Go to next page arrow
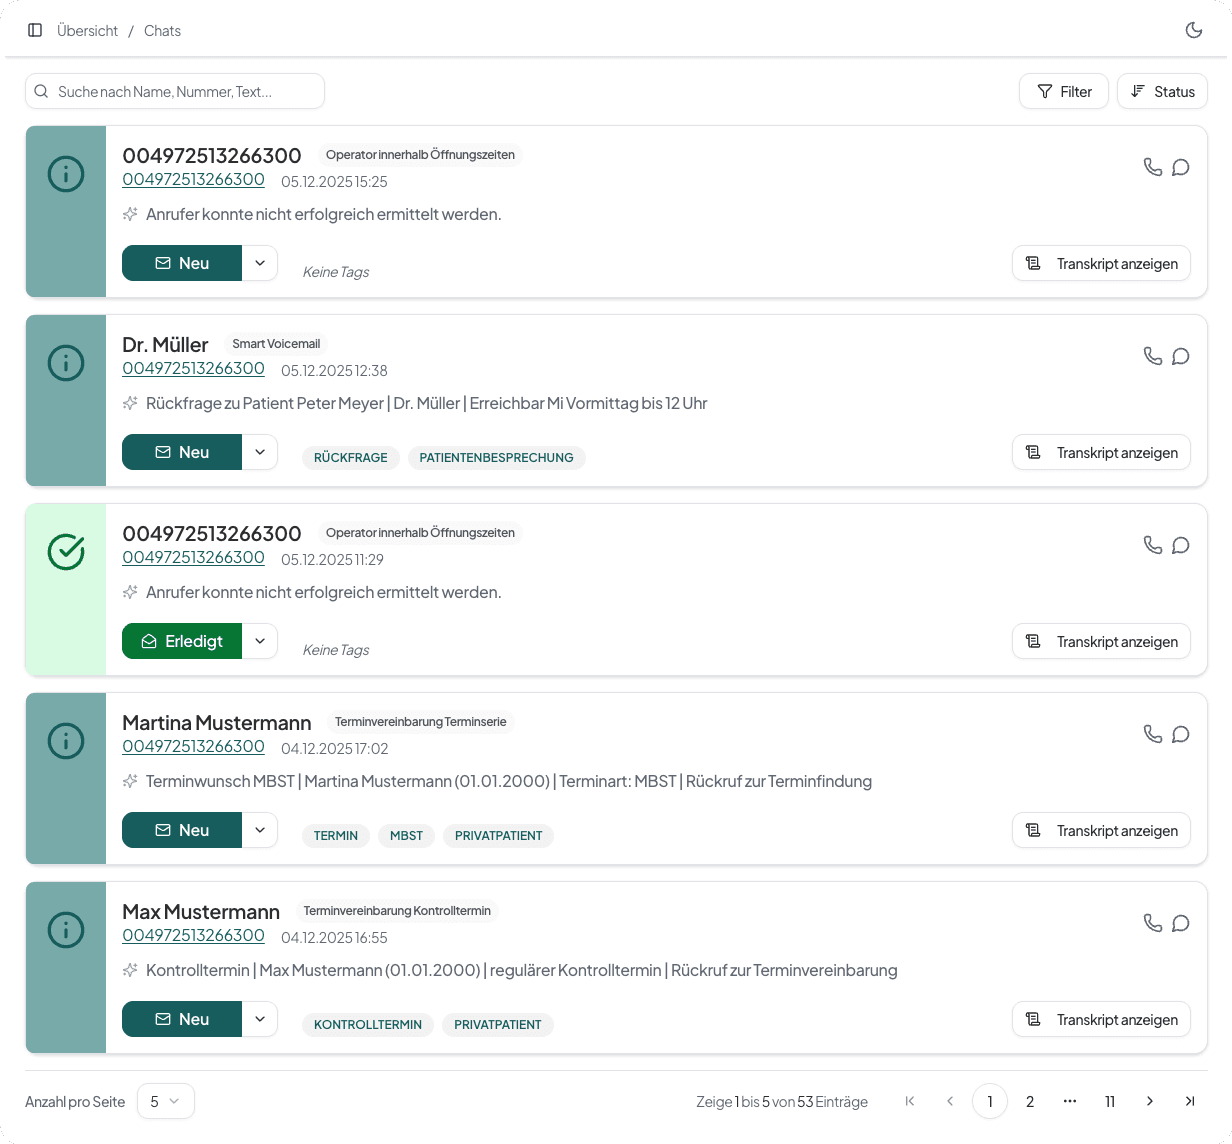Screen dimensions: 1232x1144 tap(1149, 1101)
